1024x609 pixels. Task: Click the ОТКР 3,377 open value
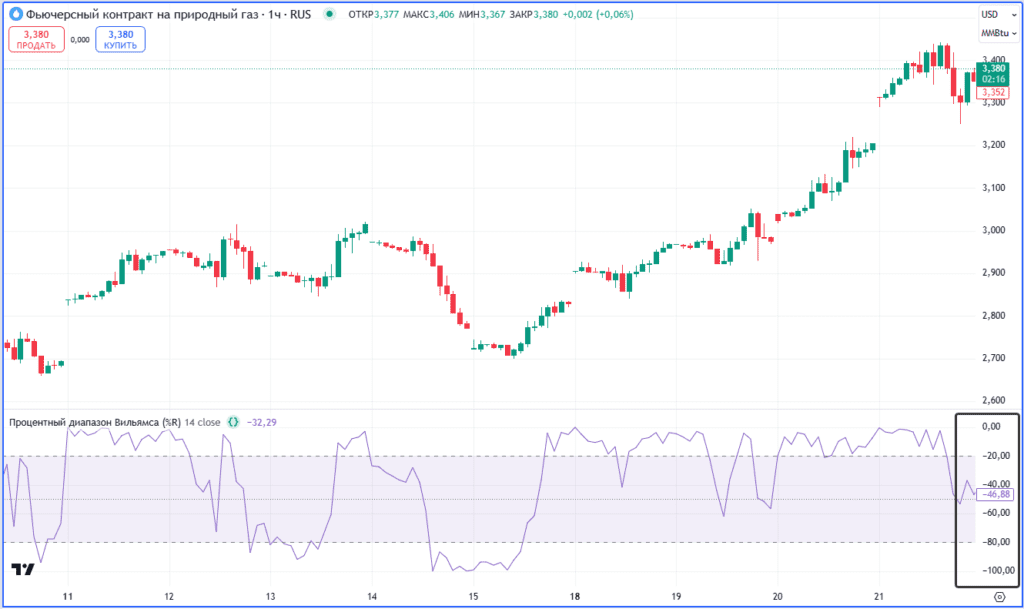click(x=374, y=14)
